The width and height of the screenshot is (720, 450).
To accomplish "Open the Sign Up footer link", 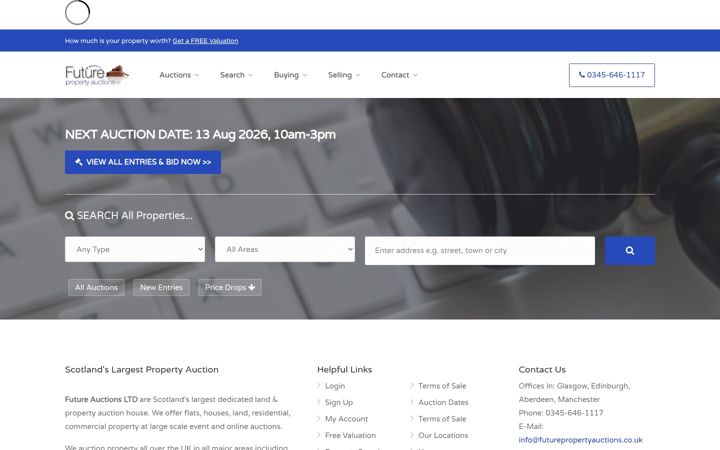I will 339,403.
